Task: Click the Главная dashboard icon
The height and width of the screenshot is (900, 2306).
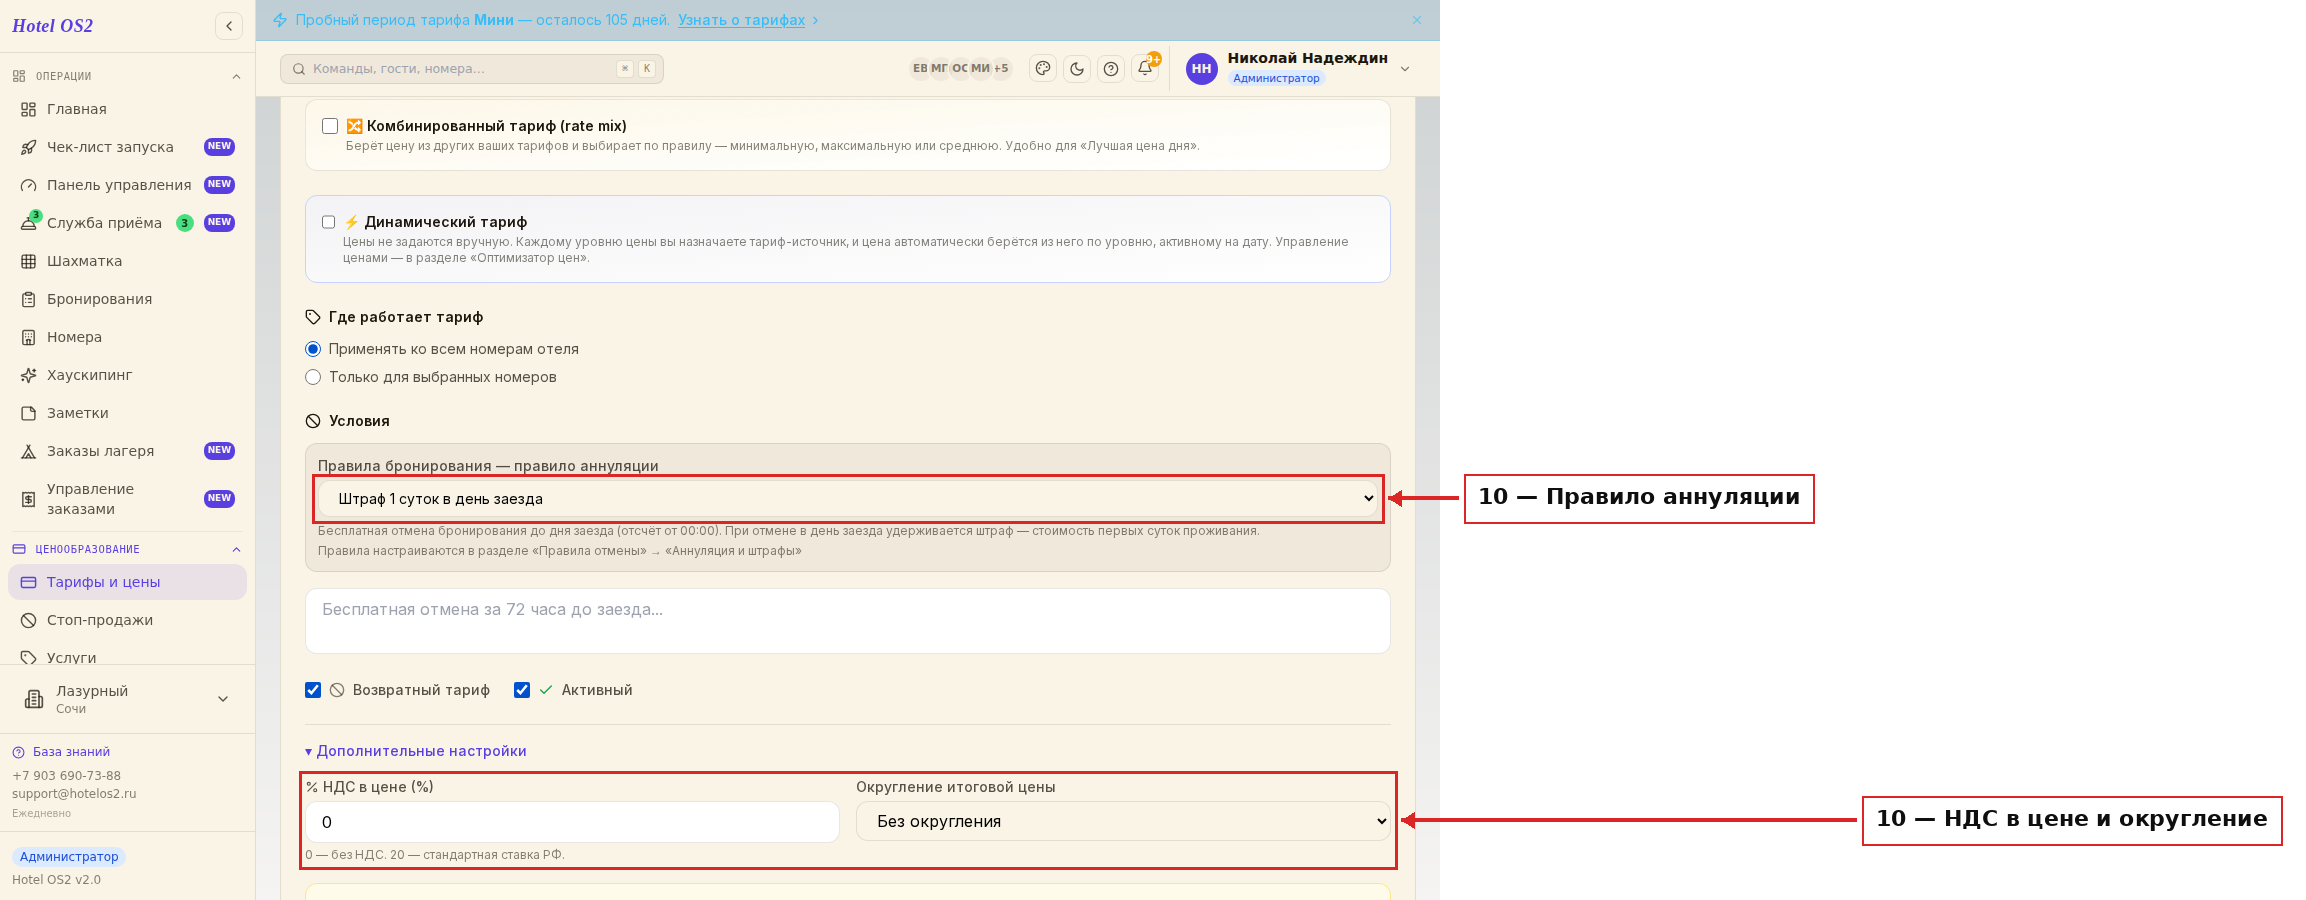Action: coord(29,109)
